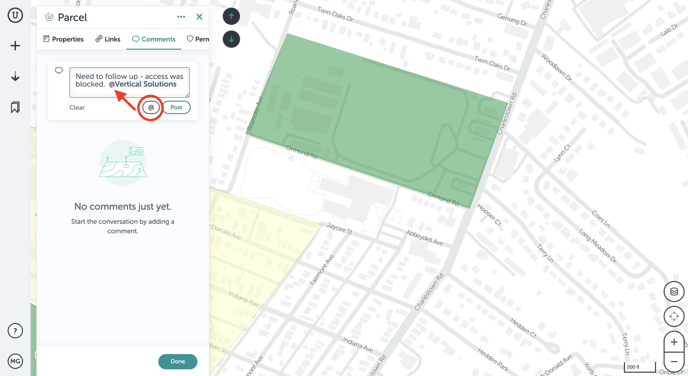Zoom in the map with the plus control
Viewport: 688px width, 376px height.
click(674, 342)
